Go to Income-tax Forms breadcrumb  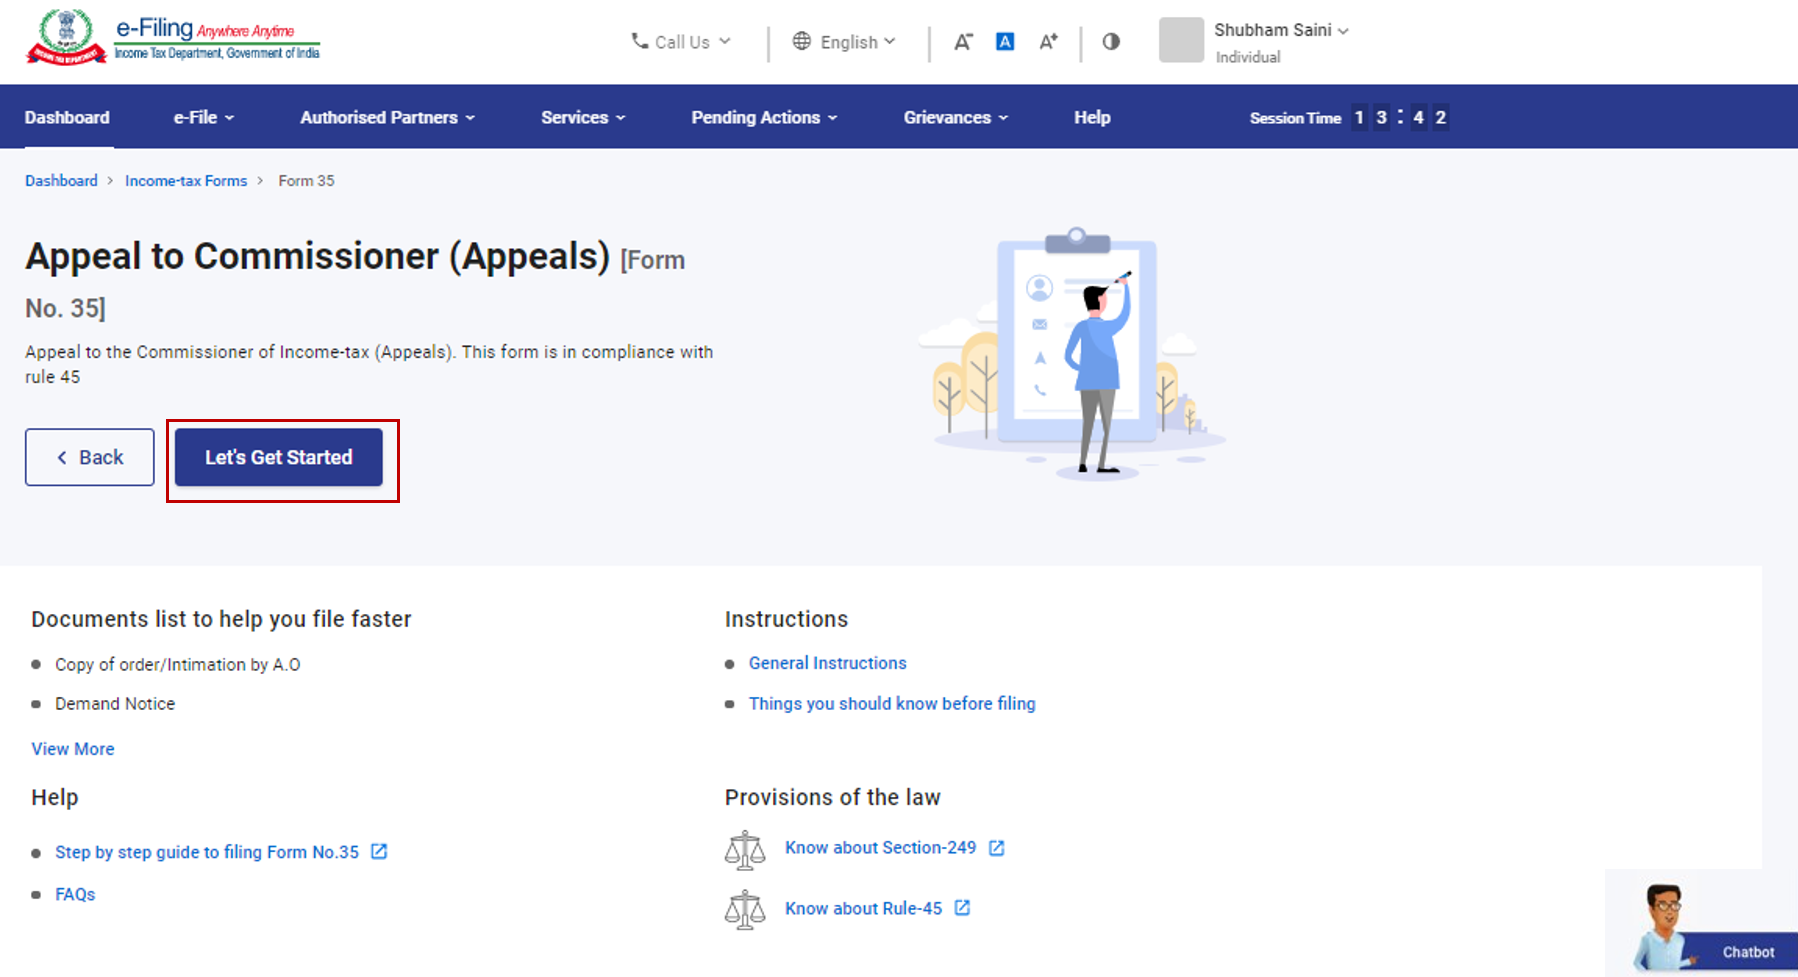pyautogui.click(x=186, y=181)
